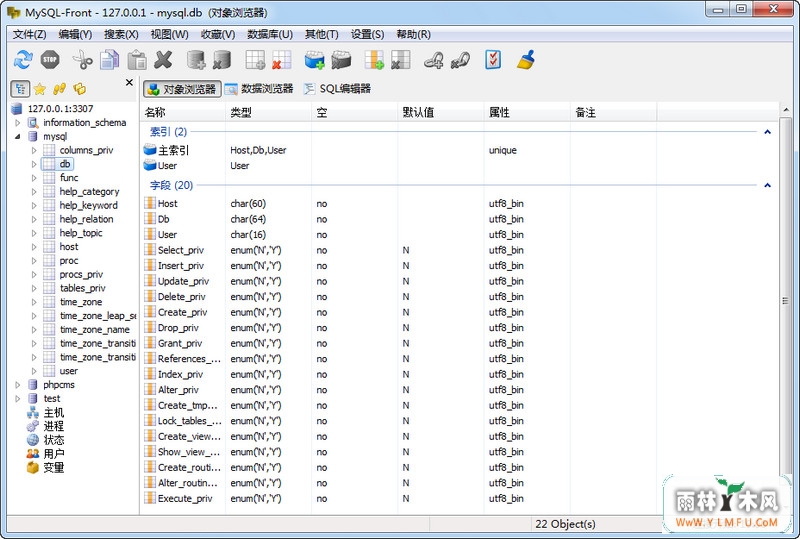Open the 视图(W) menu

tap(169, 34)
